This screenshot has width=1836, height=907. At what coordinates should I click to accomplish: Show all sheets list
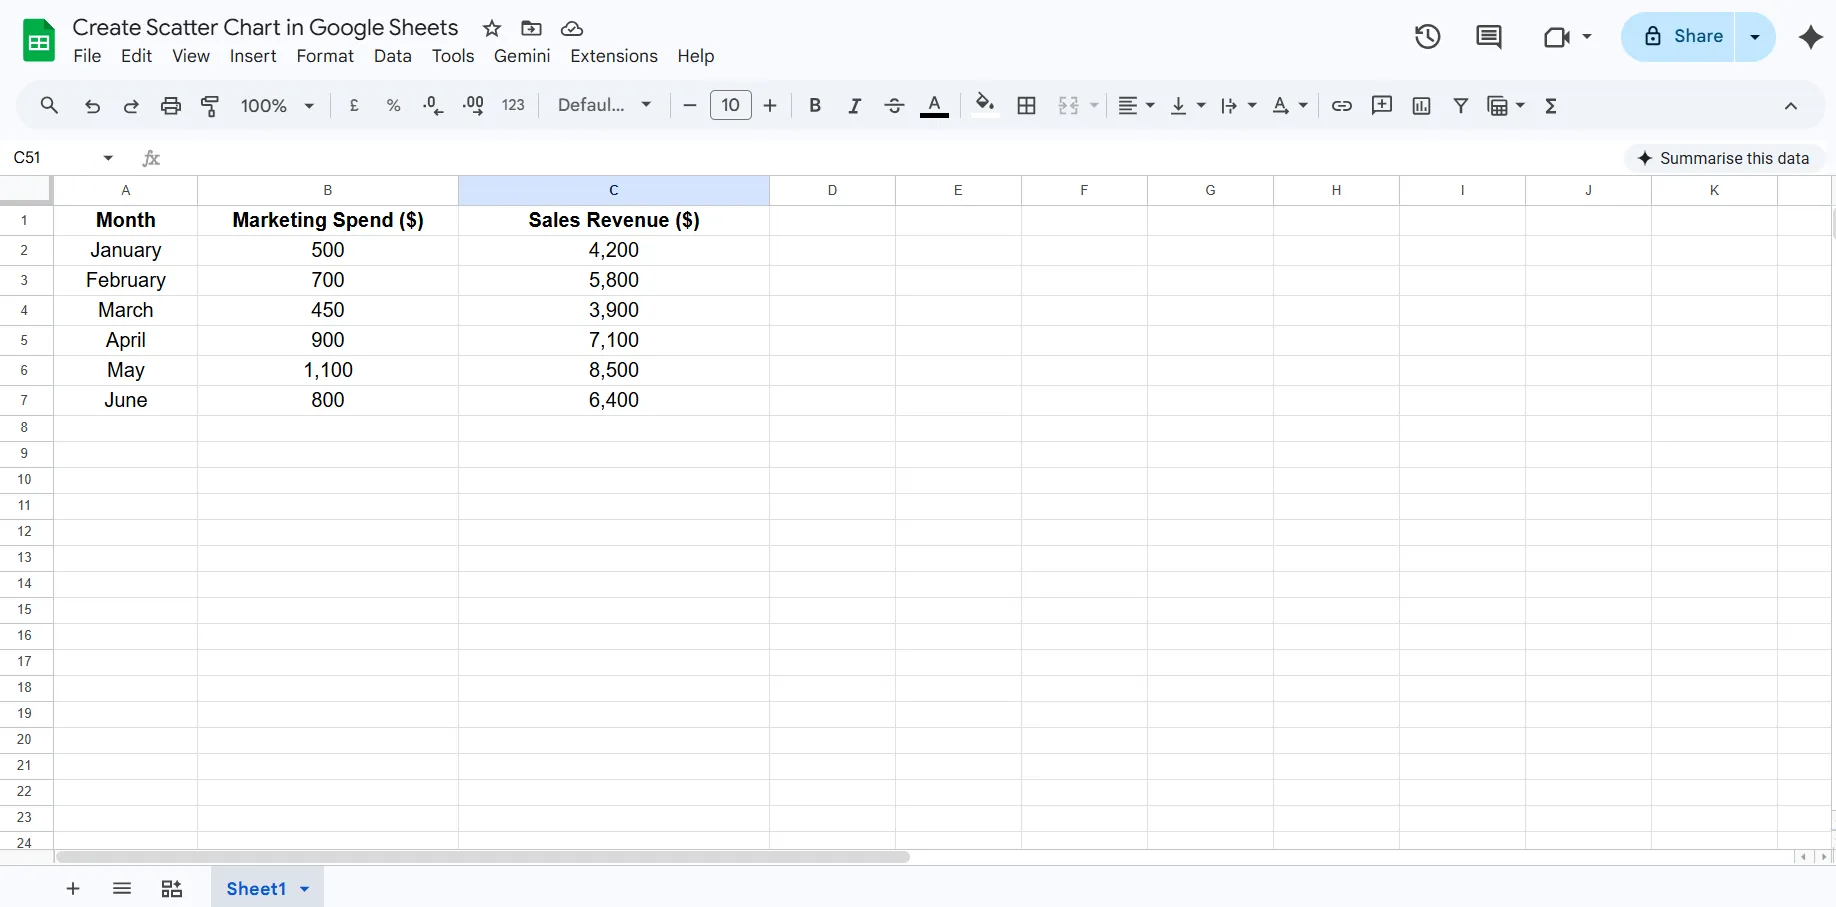coord(122,889)
